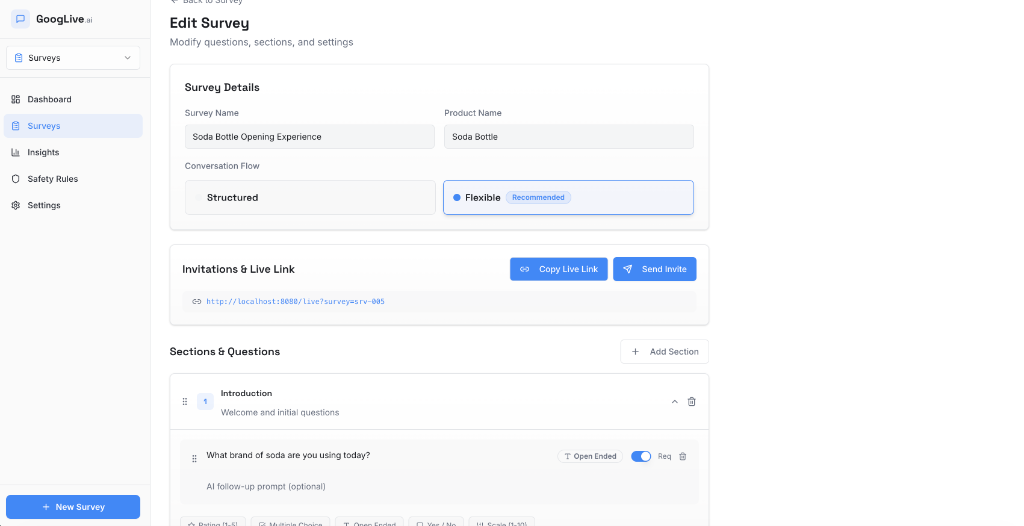Click the Safety Rules shield icon

[16, 179]
